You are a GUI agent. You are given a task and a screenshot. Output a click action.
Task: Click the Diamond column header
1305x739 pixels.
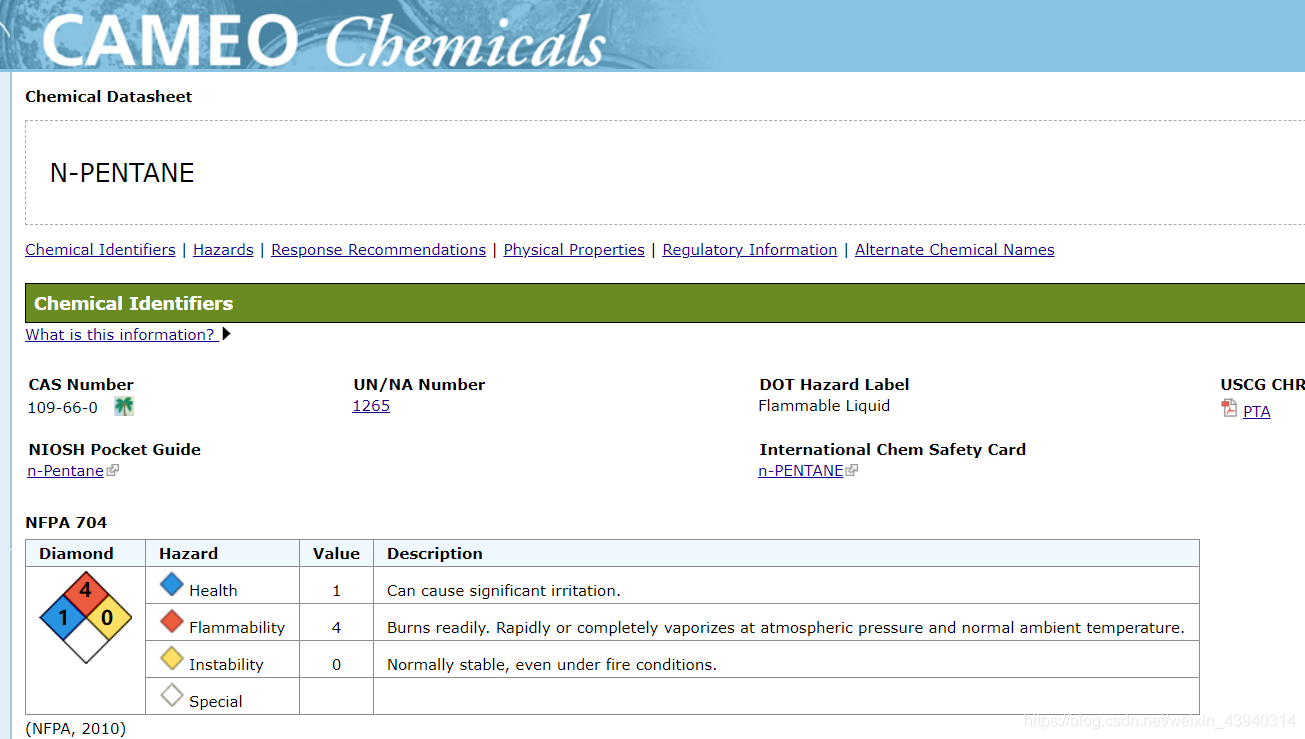coord(76,554)
